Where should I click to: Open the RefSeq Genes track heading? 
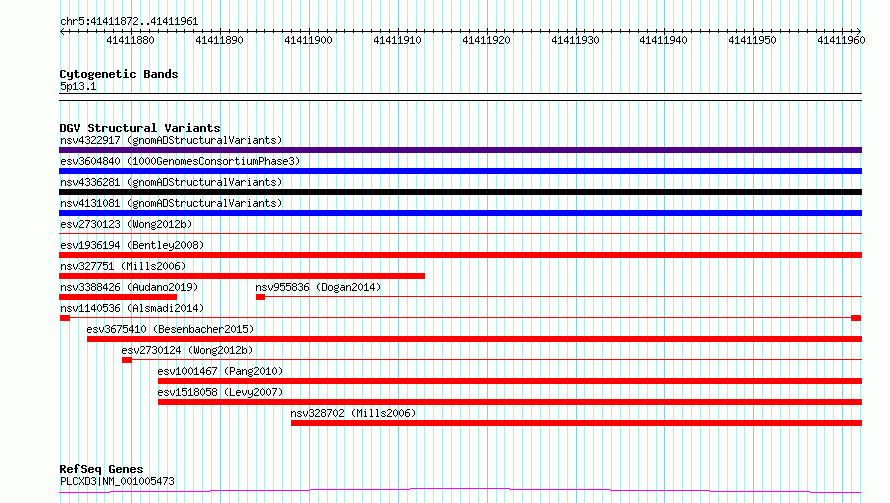(x=101, y=469)
